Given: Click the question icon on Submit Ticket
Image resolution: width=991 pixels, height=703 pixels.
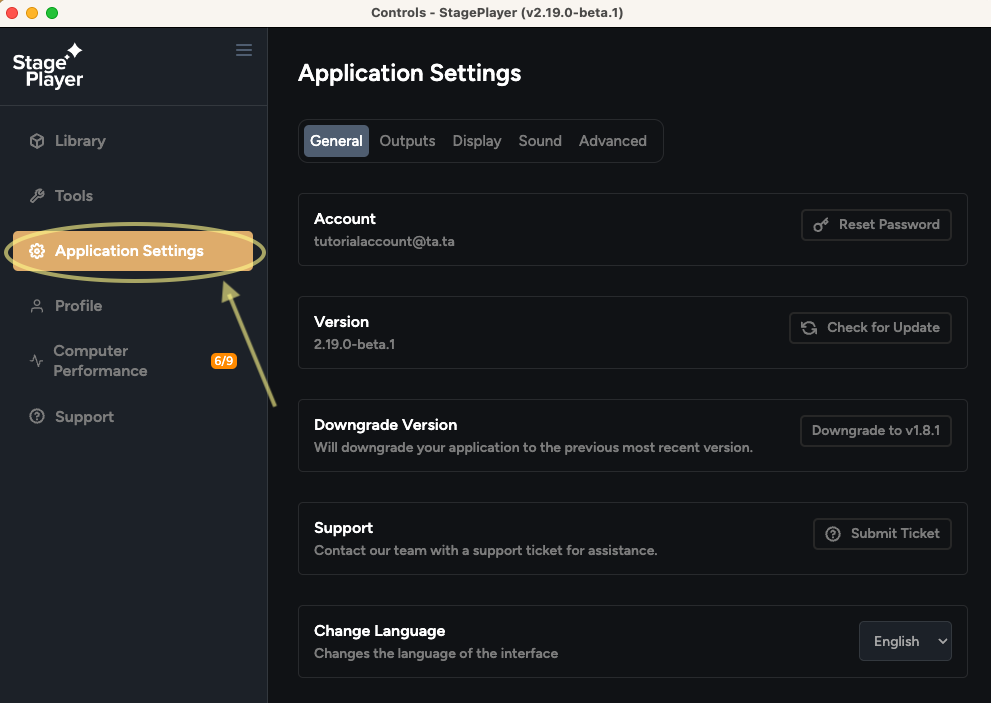Looking at the screenshot, I should [x=833, y=534].
